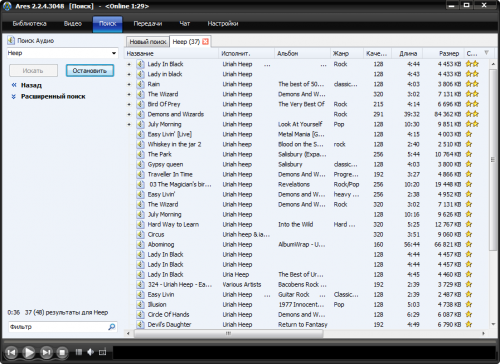Screen dimensions: 500x364
Task: Click audio file icon for Rain
Action: tap(140, 84)
